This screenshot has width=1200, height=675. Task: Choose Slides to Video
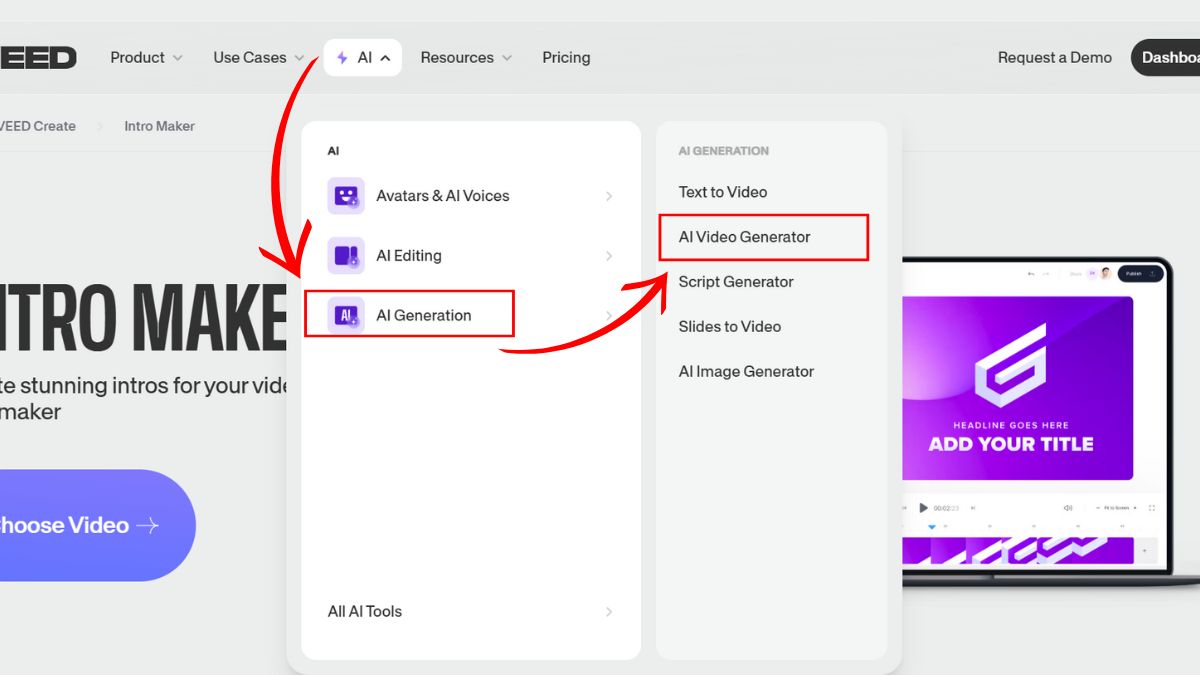pyautogui.click(x=730, y=327)
